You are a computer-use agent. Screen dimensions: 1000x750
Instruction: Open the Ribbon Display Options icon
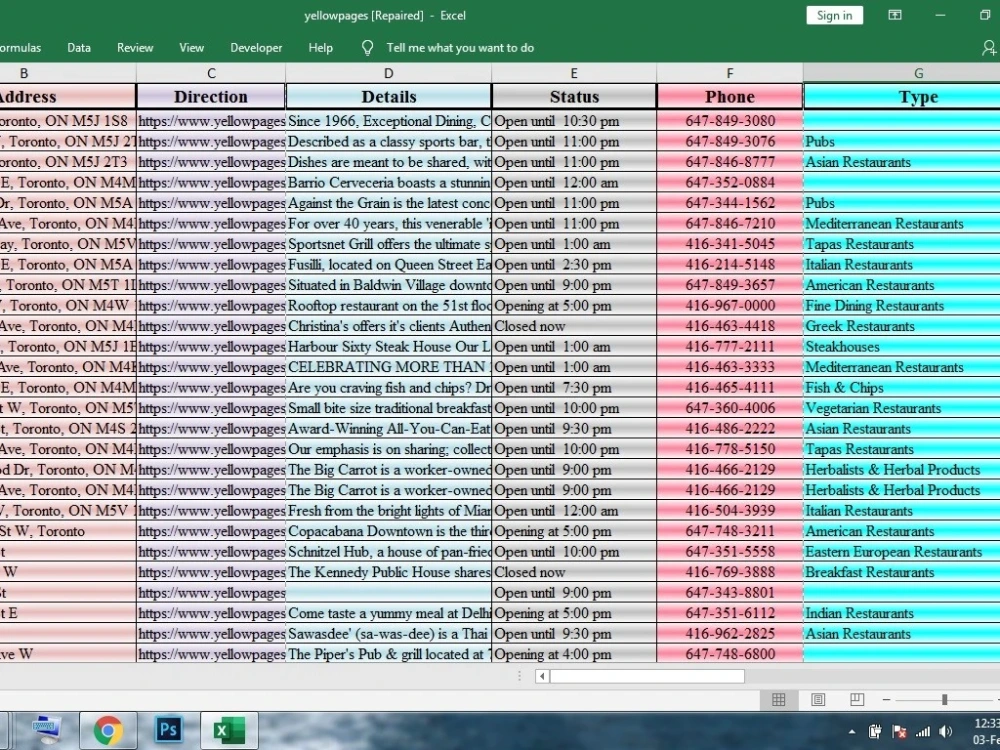(895, 15)
